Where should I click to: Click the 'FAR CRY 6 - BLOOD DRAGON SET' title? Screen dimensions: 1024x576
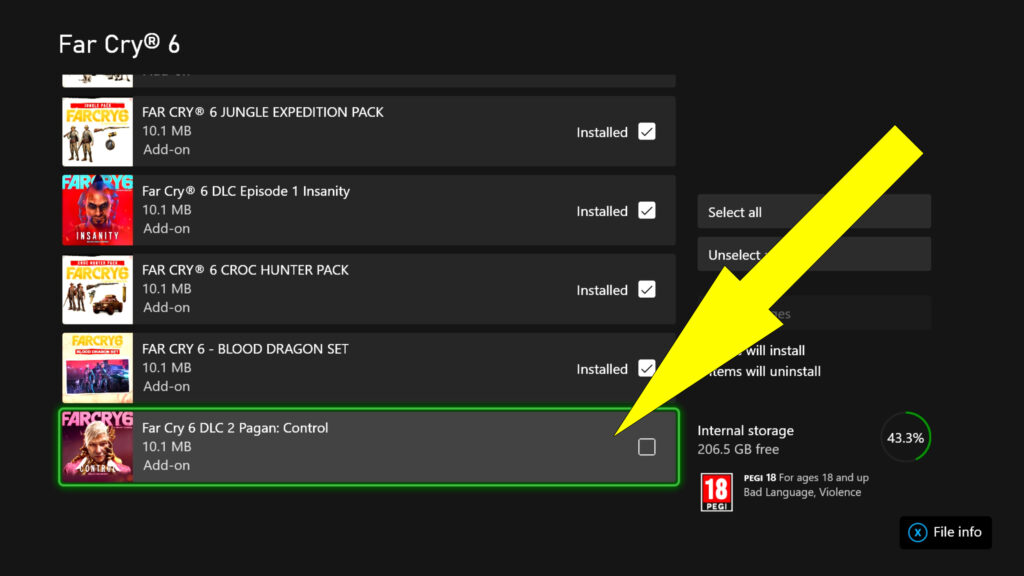pos(246,349)
